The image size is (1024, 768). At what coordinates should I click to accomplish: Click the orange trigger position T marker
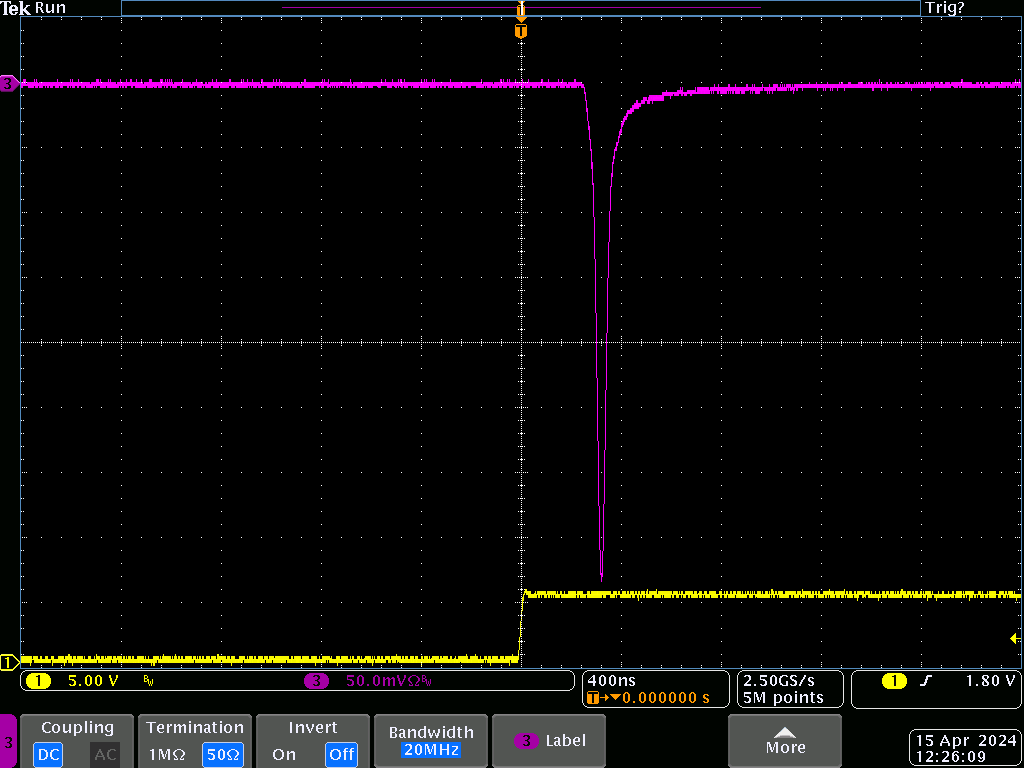point(520,31)
